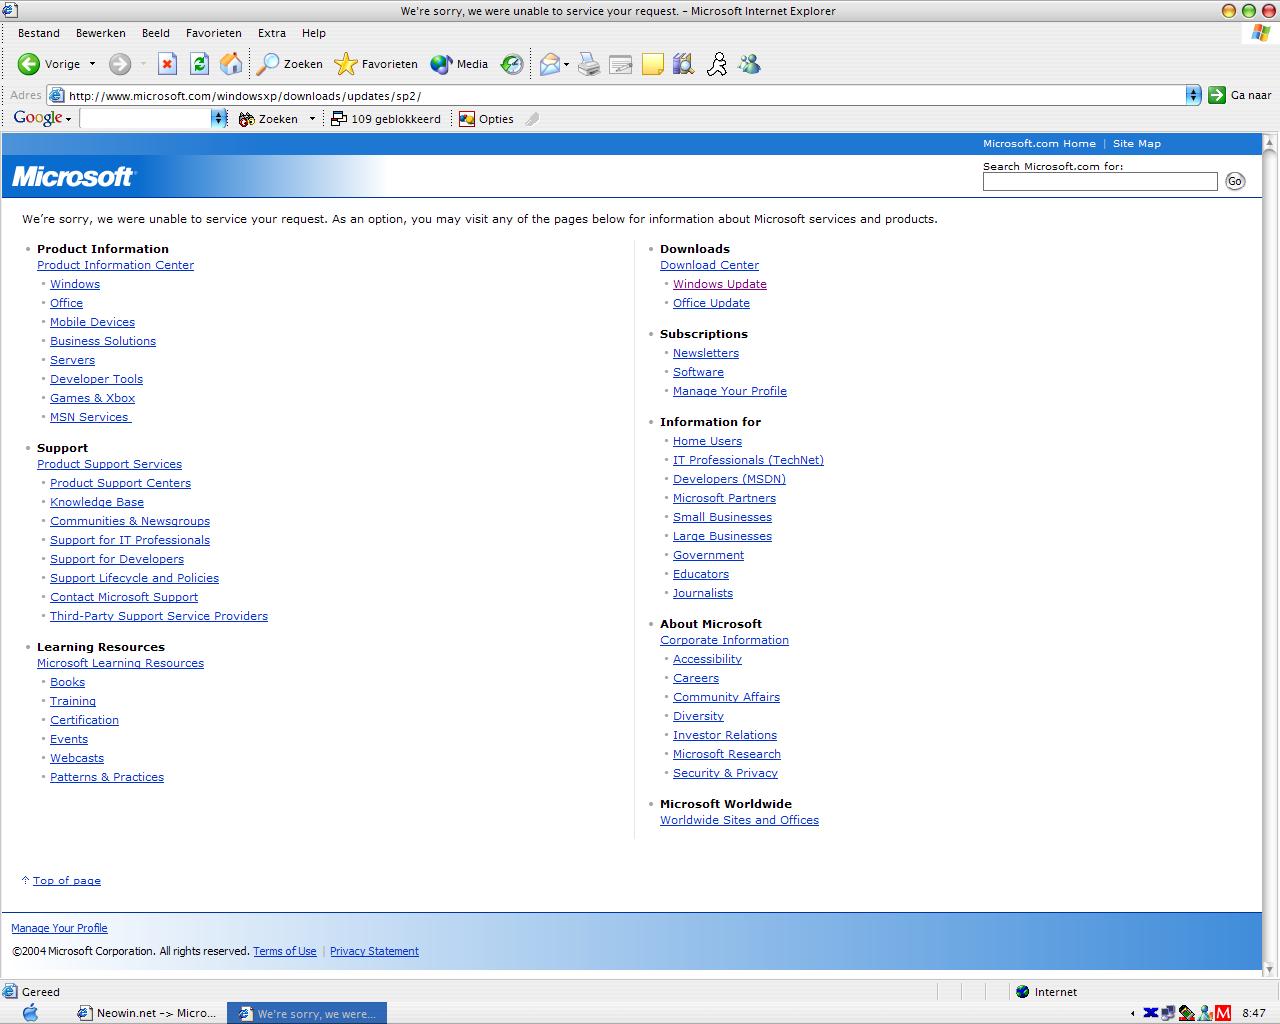This screenshot has width=1280, height=1024.
Task: Open the Favorieten menu in the menu bar
Action: point(213,32)
